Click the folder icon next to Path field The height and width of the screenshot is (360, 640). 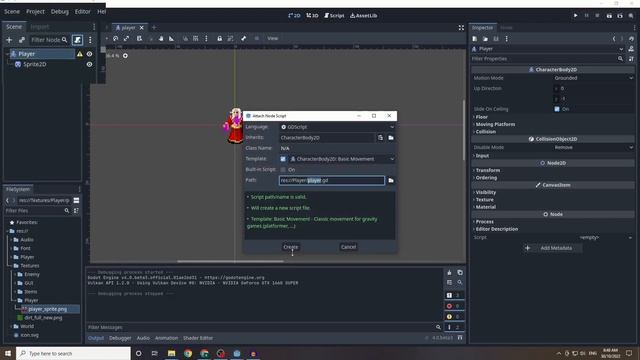[x=391, y=180]
